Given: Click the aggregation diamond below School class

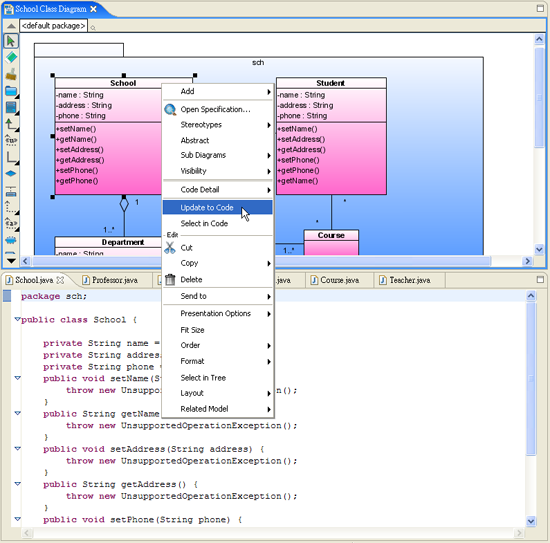Looking at the screenshot, I should [124, 204].
